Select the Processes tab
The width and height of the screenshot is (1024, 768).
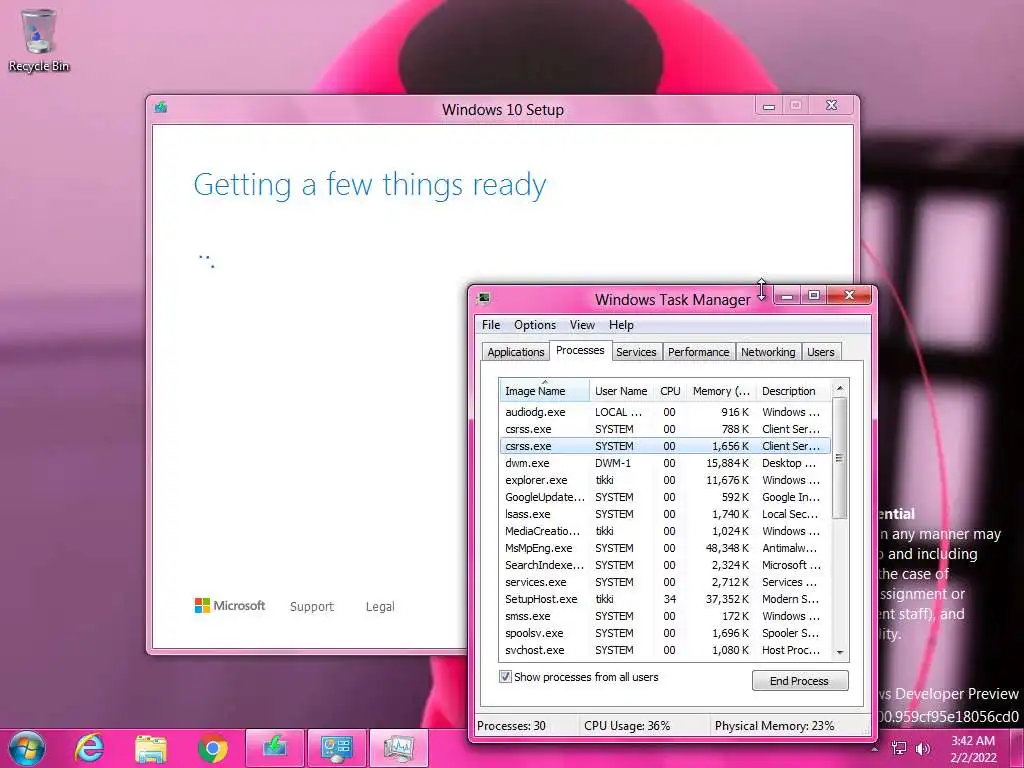point(580,350)
